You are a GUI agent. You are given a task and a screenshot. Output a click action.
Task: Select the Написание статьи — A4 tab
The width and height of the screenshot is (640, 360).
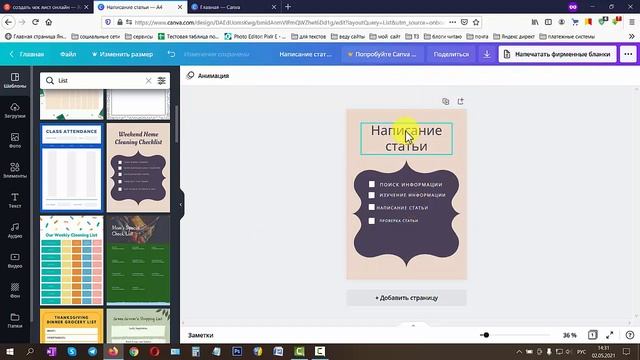tap(139, 7)
